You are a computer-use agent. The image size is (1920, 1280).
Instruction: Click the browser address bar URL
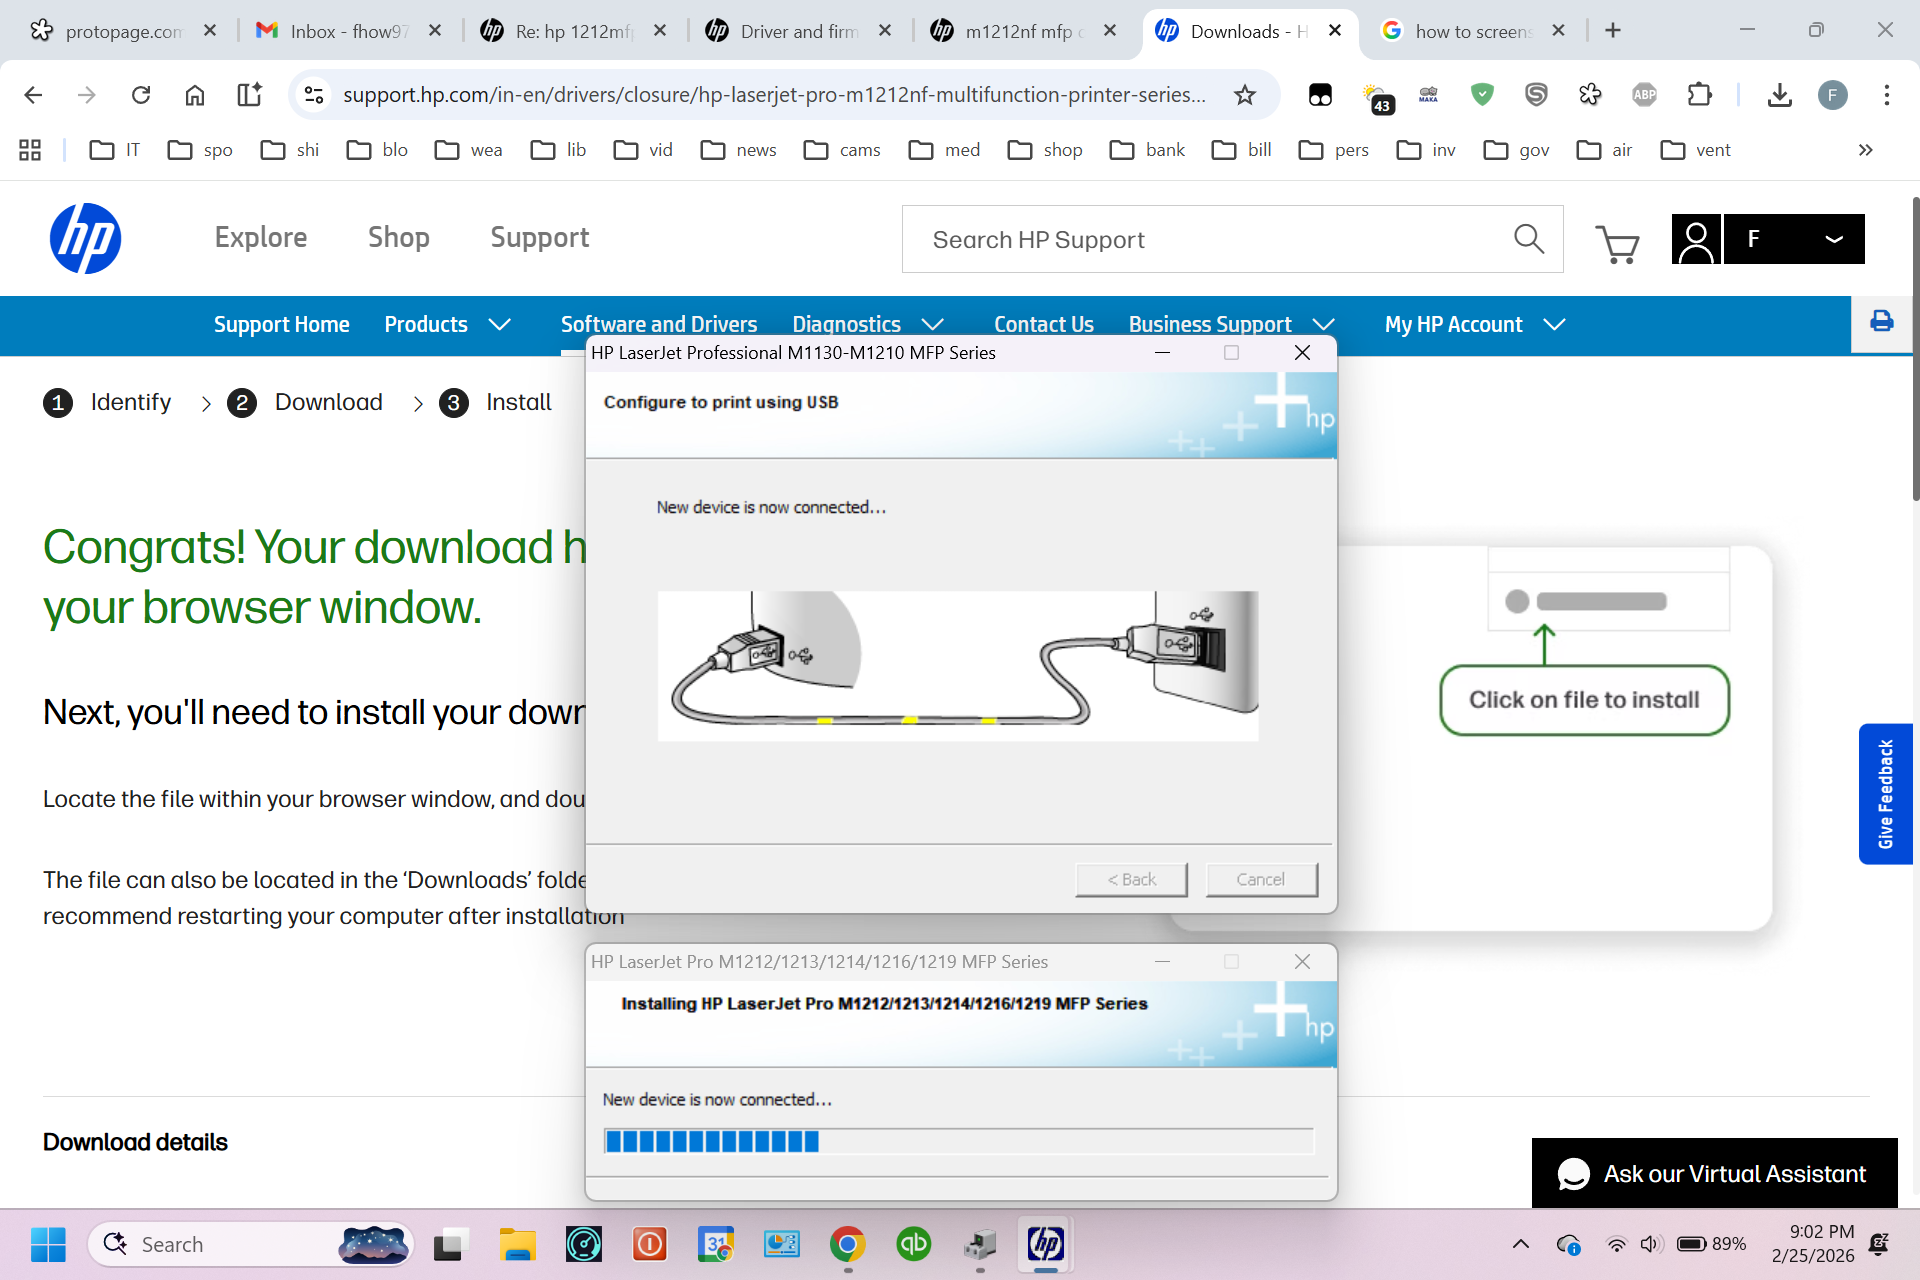774,95
